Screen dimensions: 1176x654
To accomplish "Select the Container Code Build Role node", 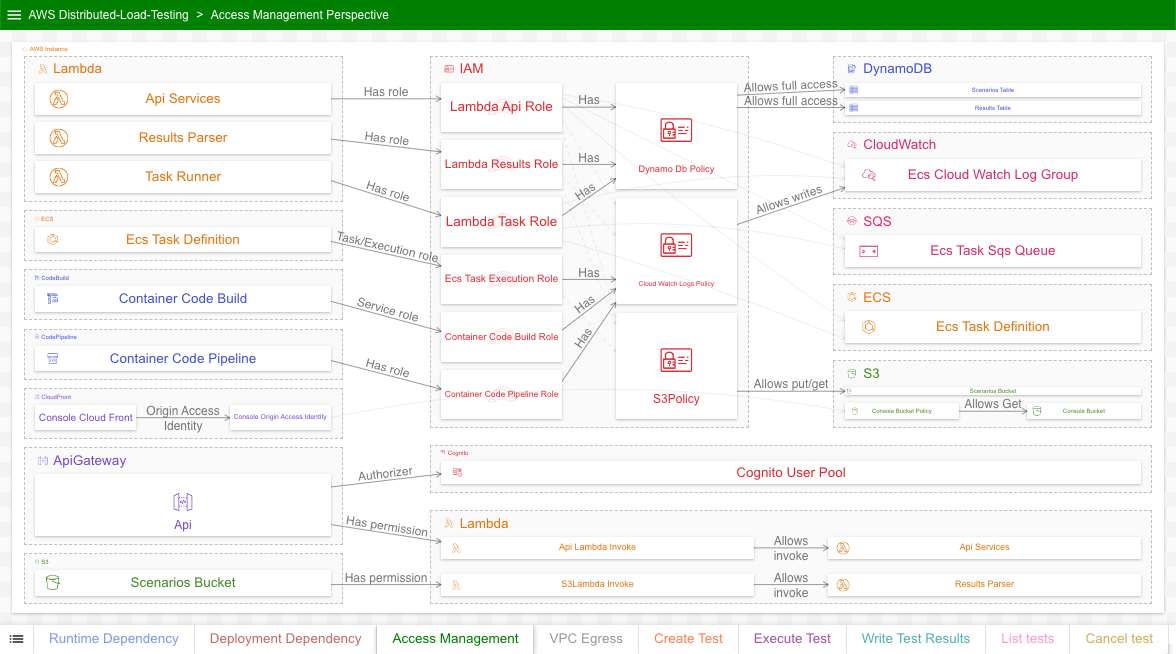I will tap(501, 337).
